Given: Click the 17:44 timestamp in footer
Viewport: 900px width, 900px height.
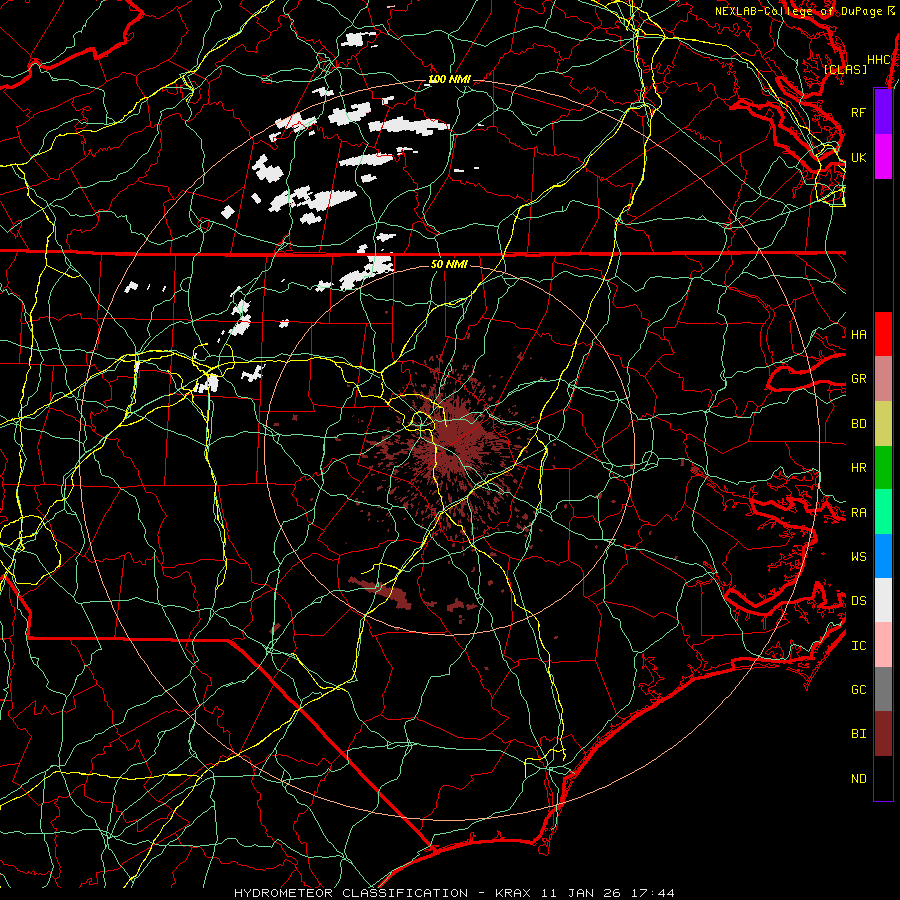Looking at the screenshot, I should point(653,893).
